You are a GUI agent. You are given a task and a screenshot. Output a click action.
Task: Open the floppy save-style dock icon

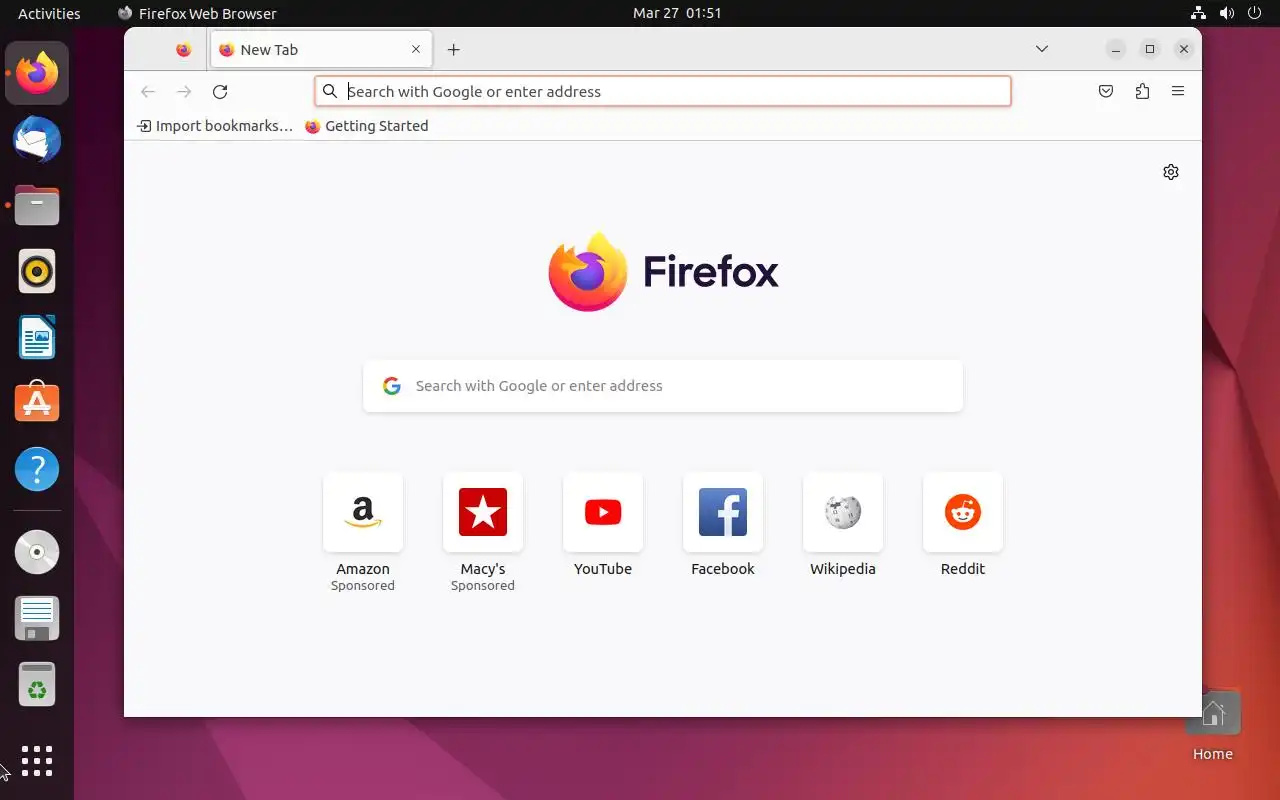click(x=37, y=618)
